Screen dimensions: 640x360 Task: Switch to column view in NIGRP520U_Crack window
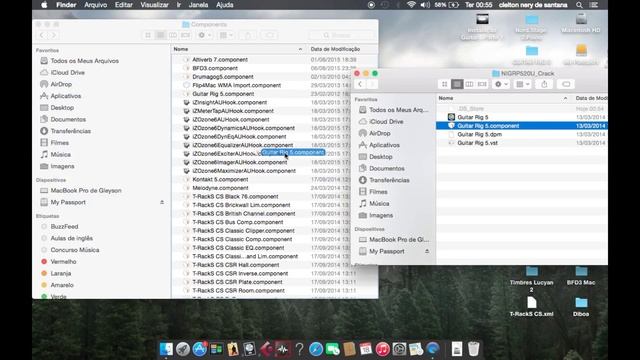pos(469,84)
